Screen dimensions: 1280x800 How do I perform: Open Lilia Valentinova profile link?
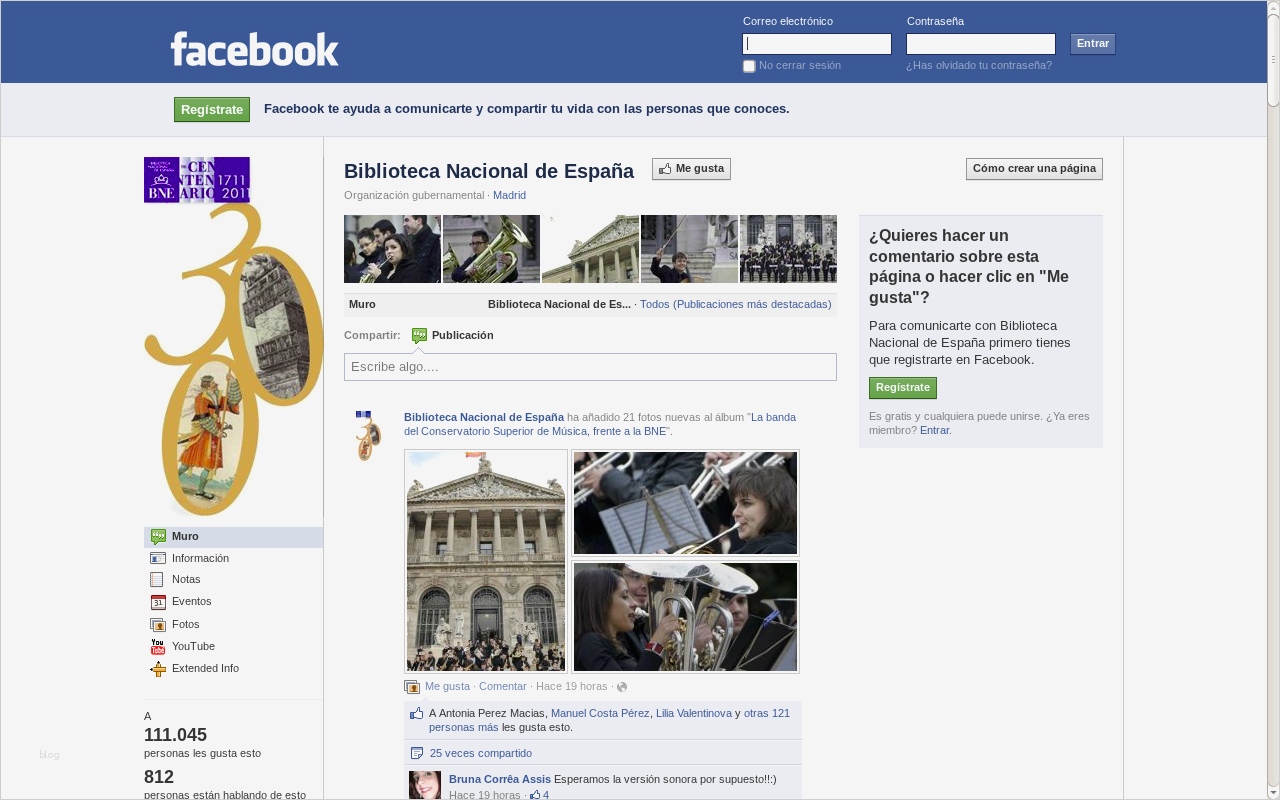click(694, 713)
